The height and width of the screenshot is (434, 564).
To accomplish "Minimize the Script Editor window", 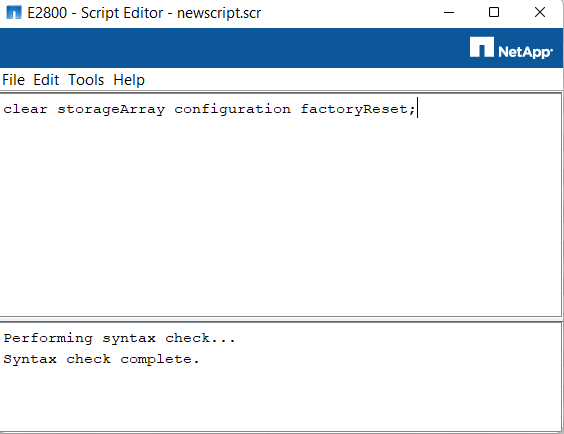I will 449,13.
